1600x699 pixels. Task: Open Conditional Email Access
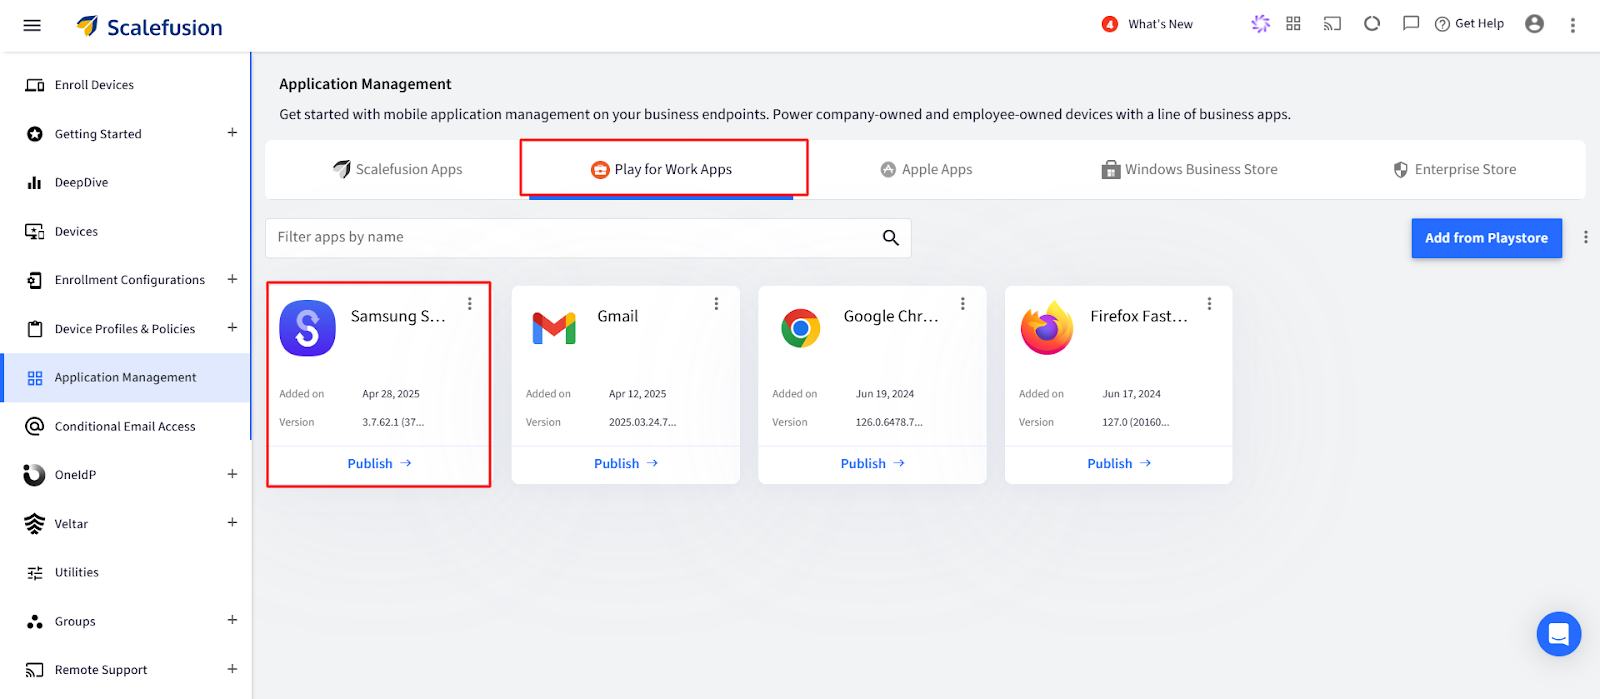[125, 427]
